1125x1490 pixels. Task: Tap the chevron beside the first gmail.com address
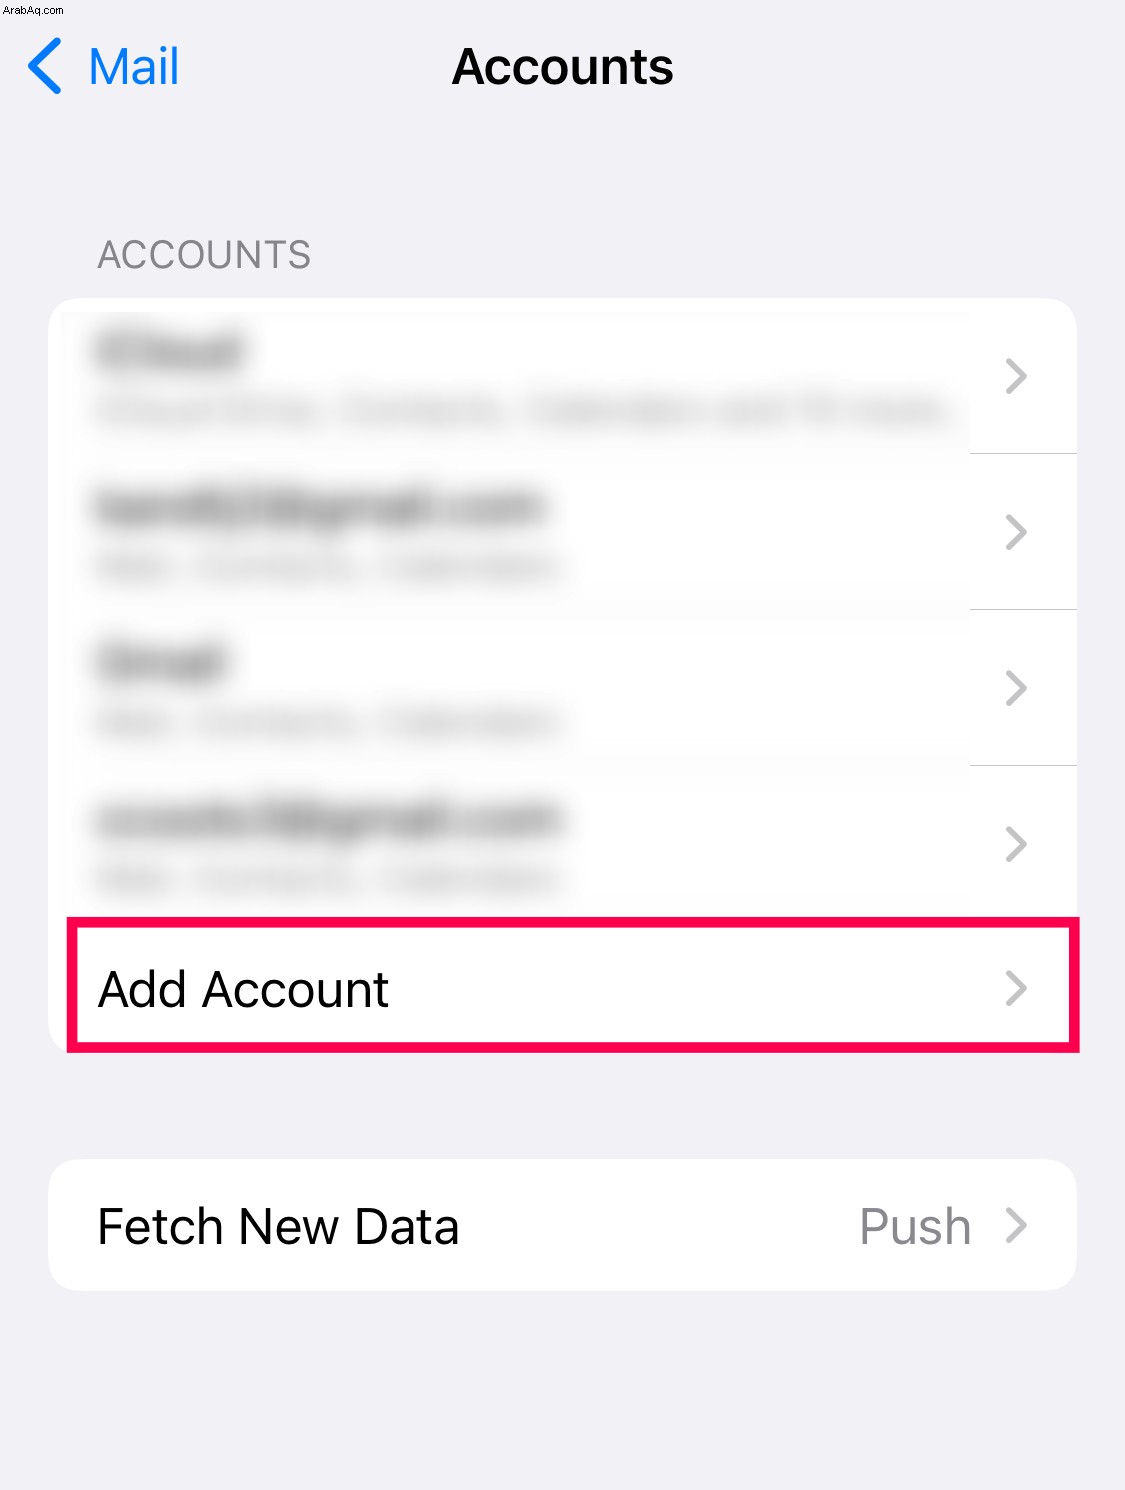(1016, 532)
